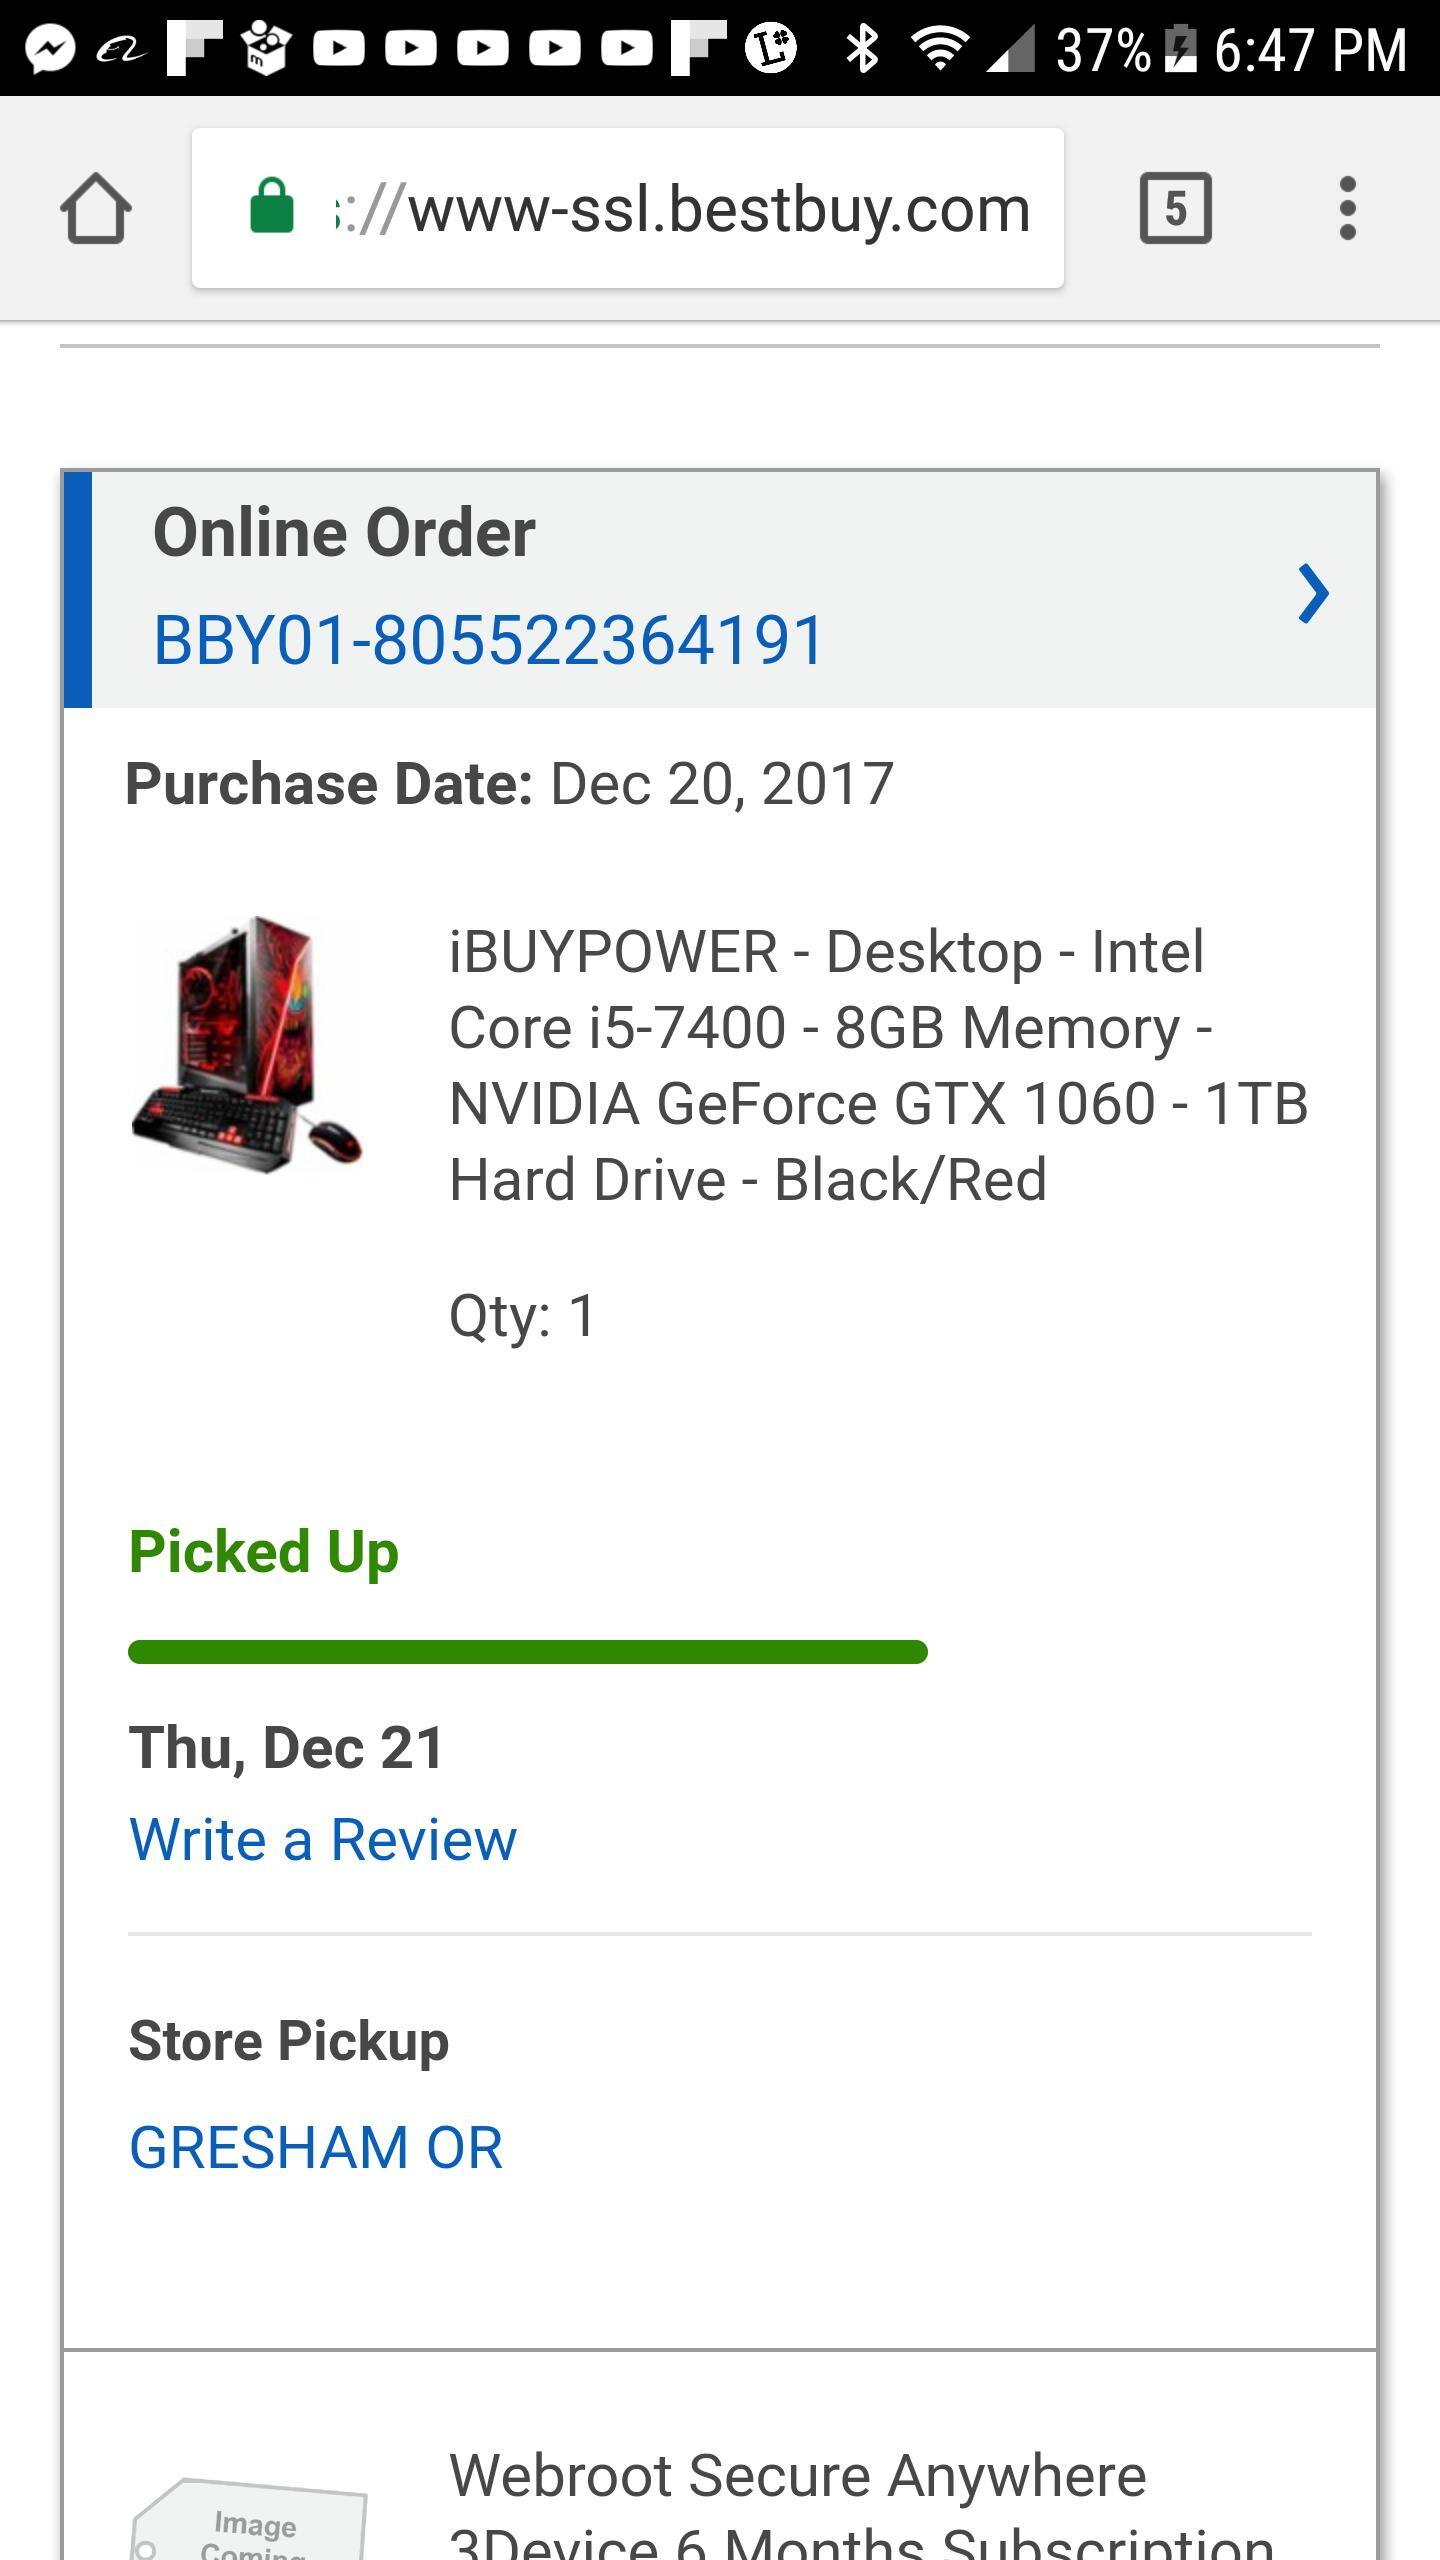Expand Online Order details chevron

tap(1313, 593)
